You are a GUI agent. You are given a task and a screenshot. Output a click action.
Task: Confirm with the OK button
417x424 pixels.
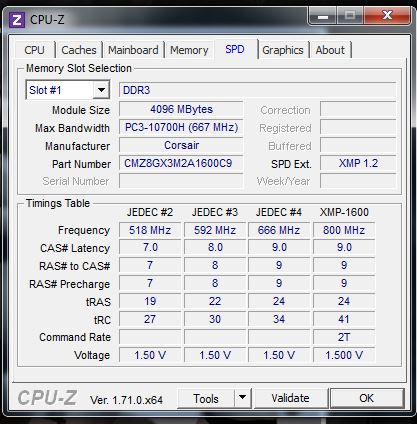tap(367, 398)
